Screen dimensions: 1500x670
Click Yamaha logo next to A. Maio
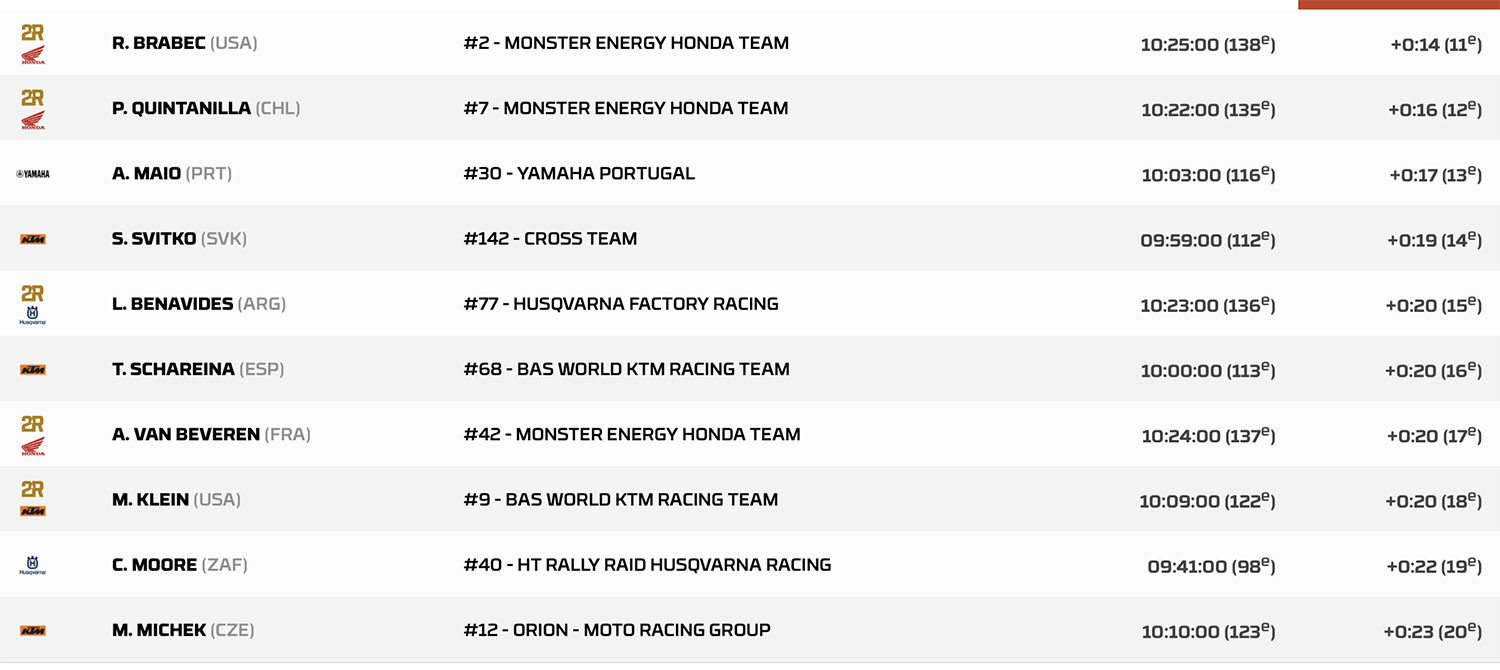(33, 174)
